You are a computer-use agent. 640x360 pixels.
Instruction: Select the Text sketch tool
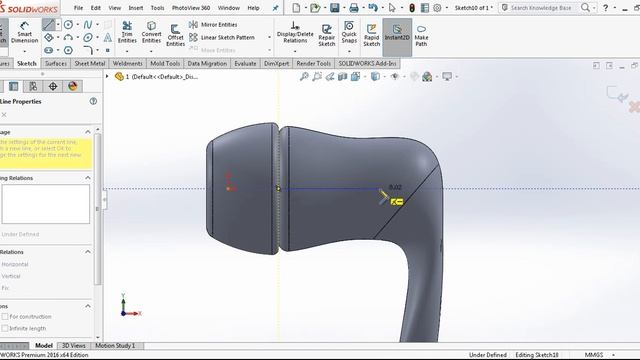pyautogui.click(x=108, y=38)
